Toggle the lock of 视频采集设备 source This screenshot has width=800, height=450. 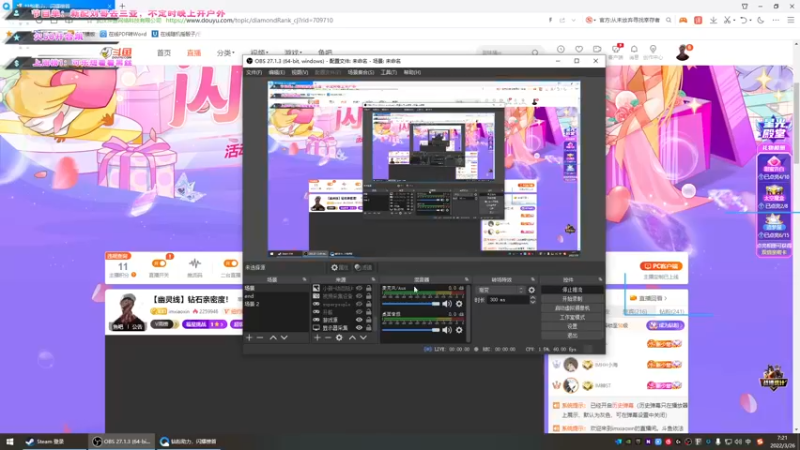368,296
